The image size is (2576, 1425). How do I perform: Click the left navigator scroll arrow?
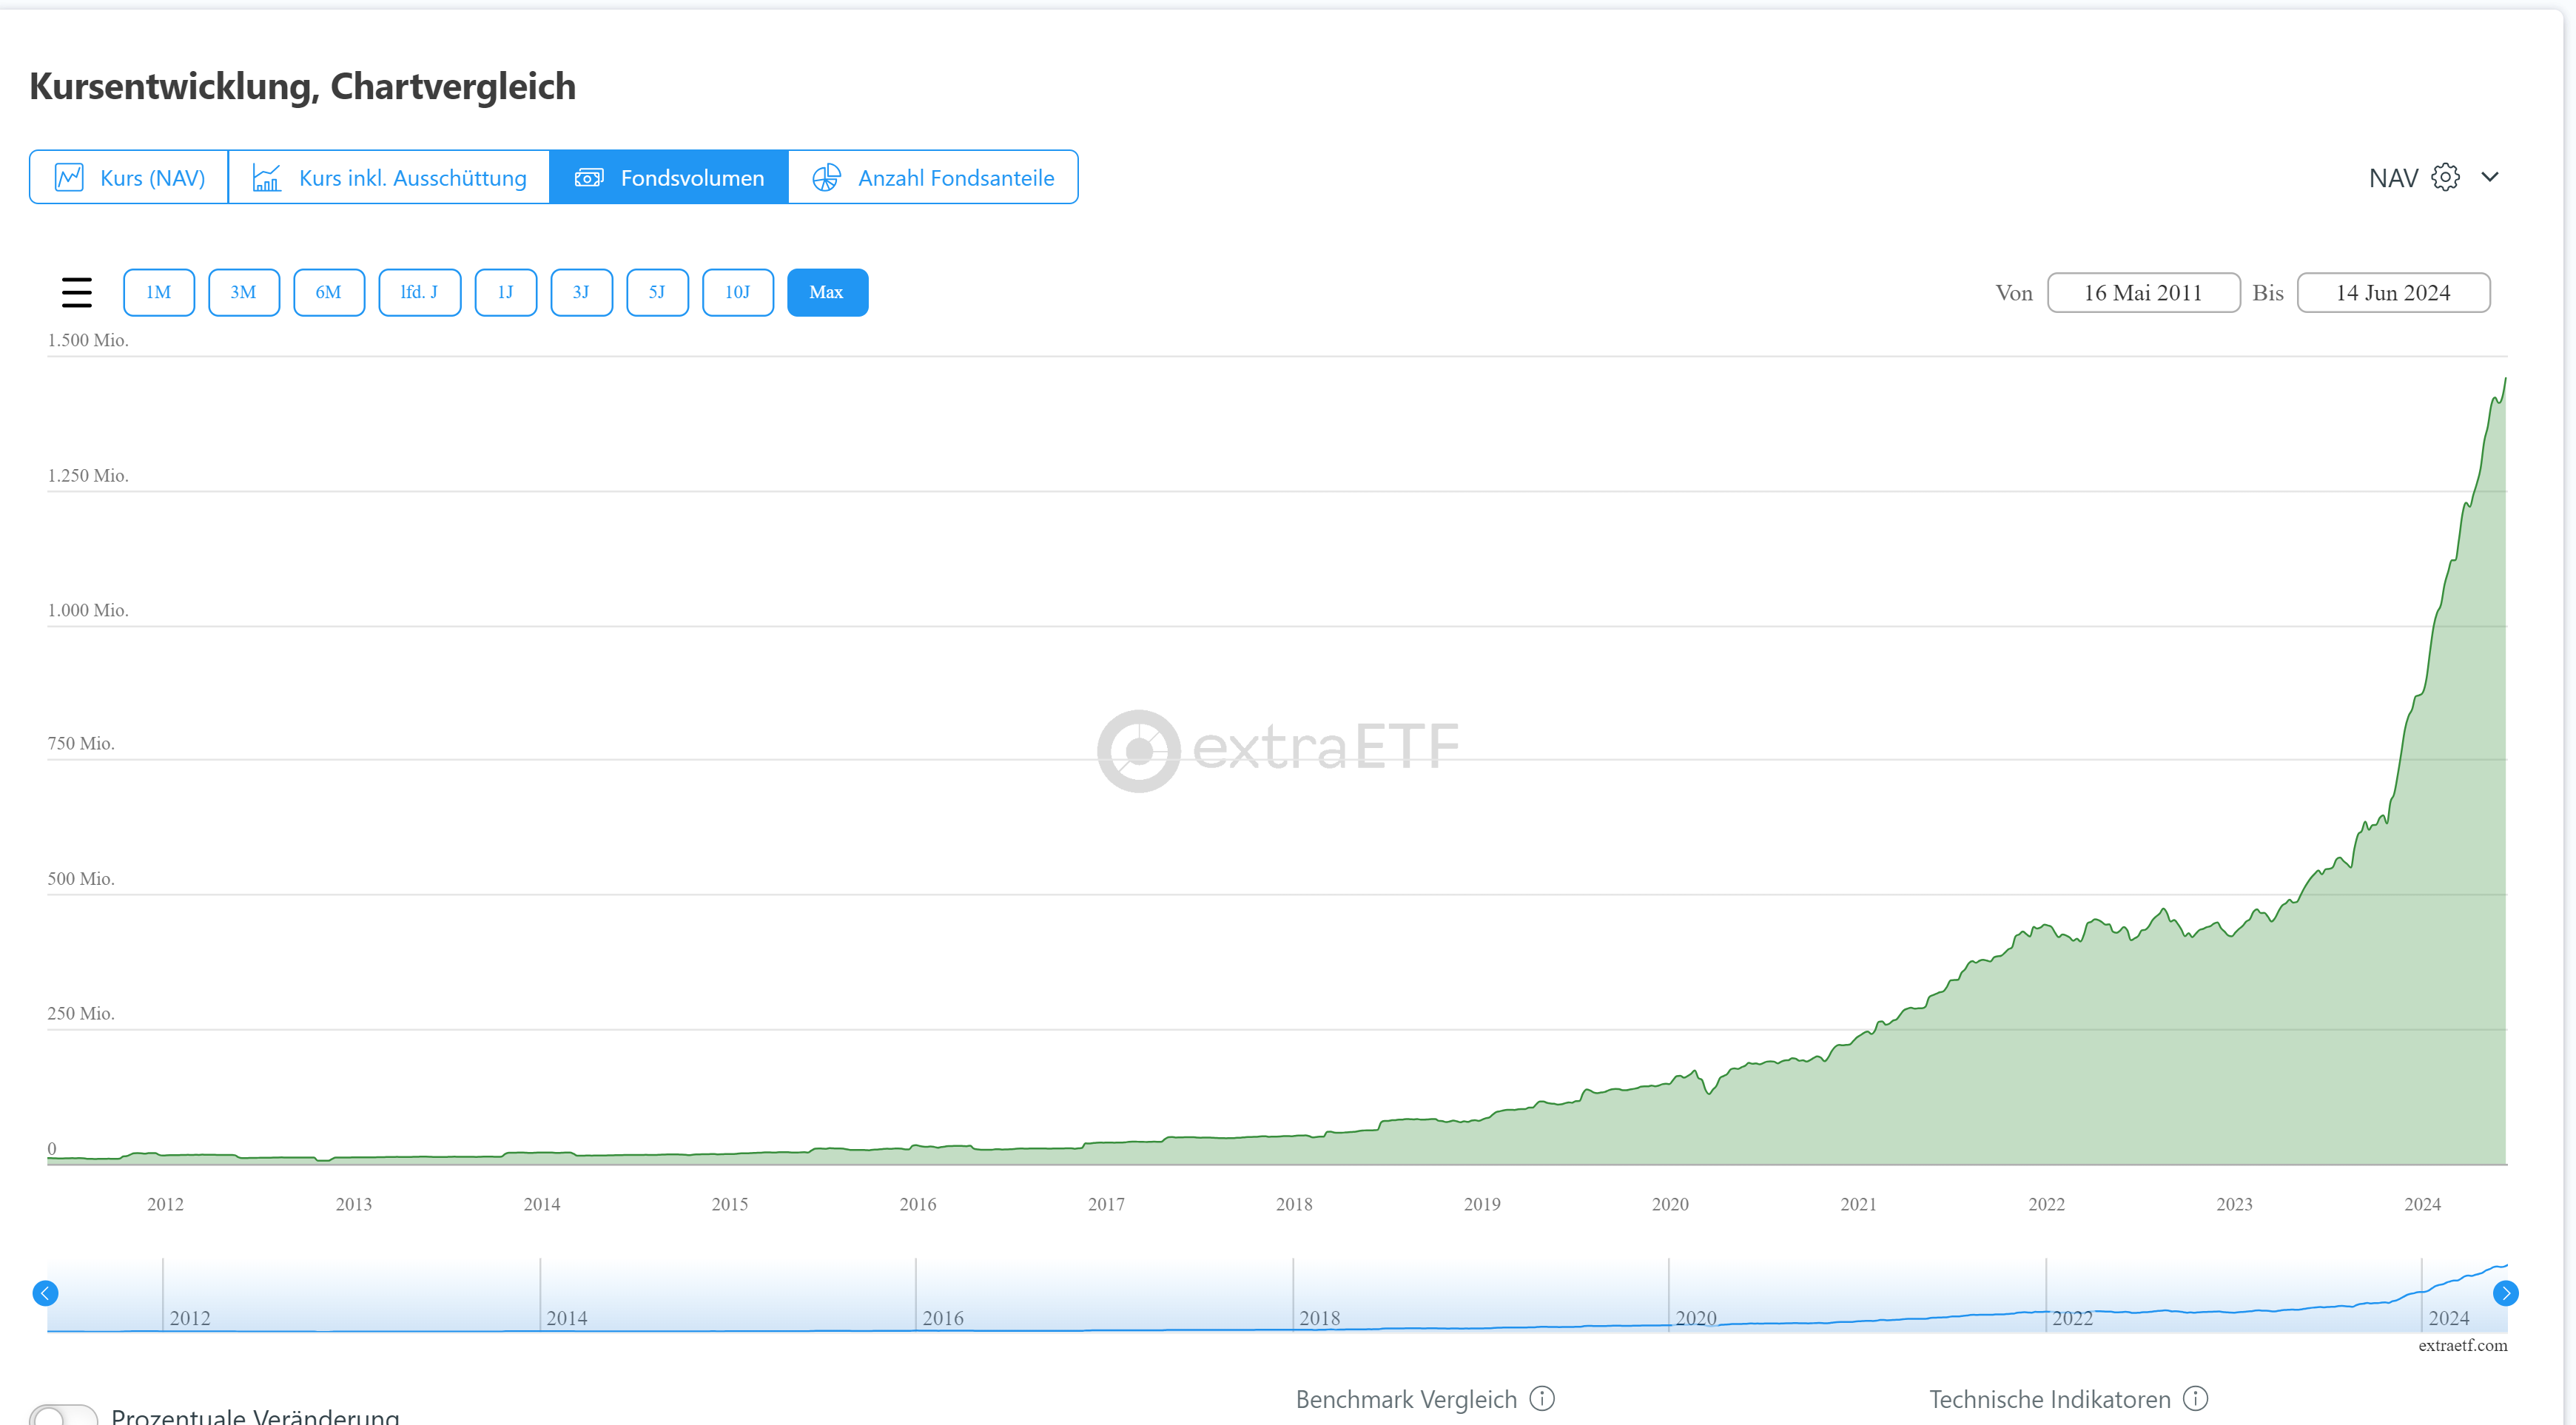tap(45, 1293)
